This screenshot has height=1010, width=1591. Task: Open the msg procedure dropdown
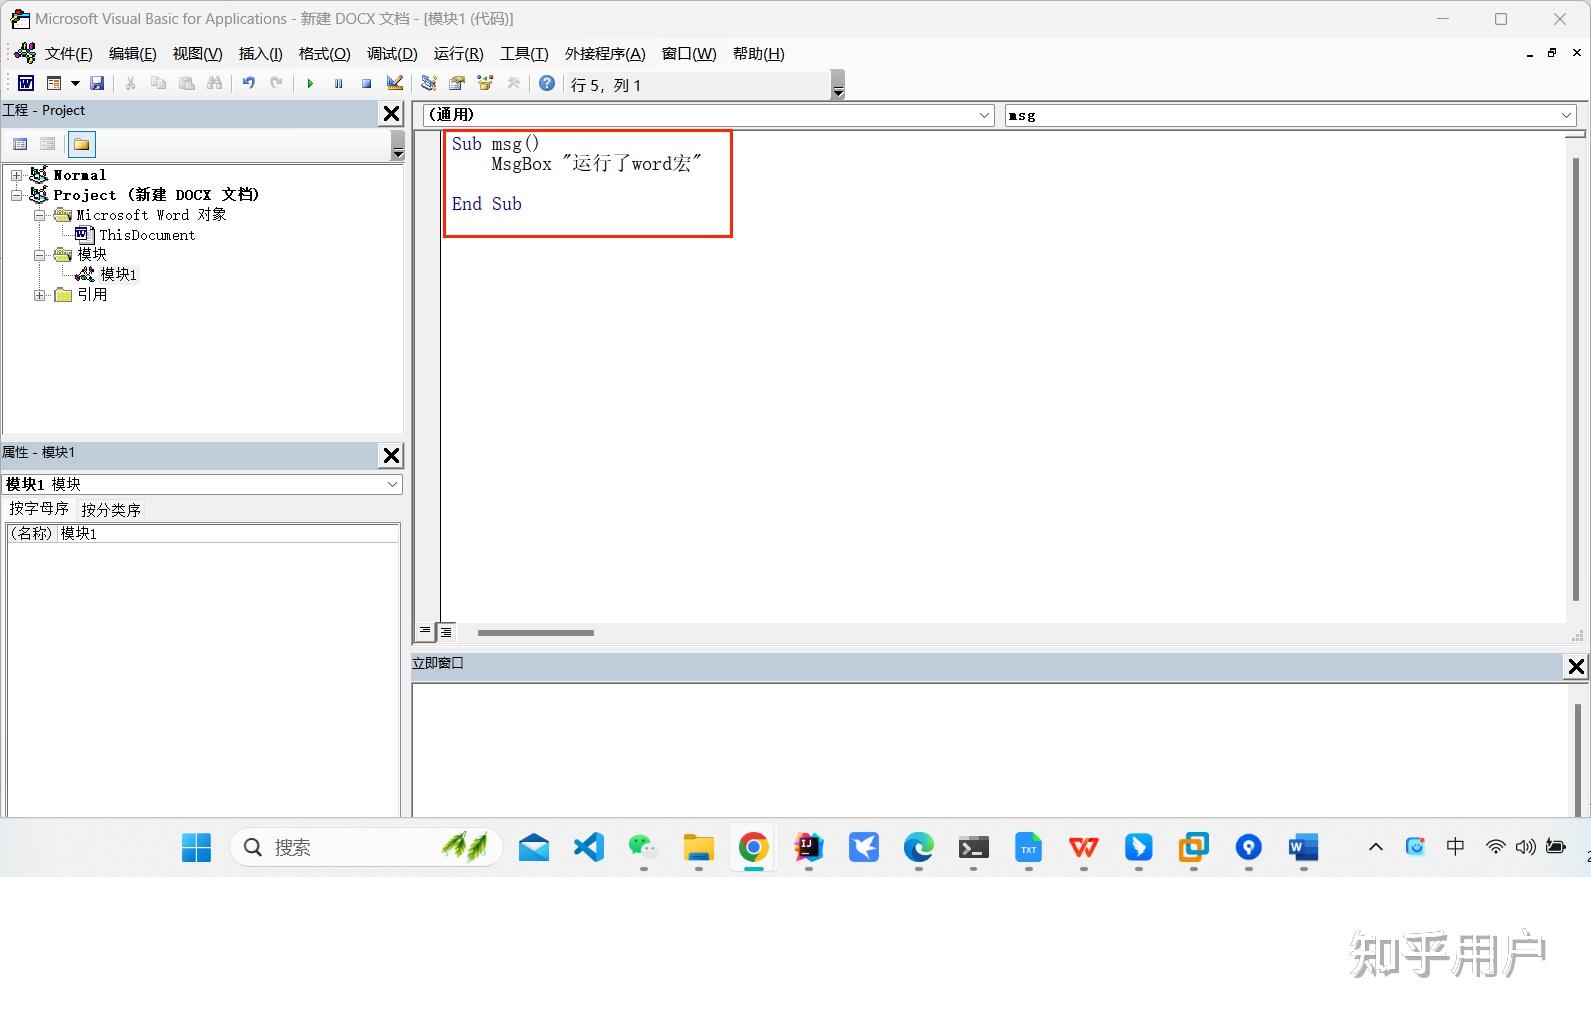click(x=1566, y=115)
